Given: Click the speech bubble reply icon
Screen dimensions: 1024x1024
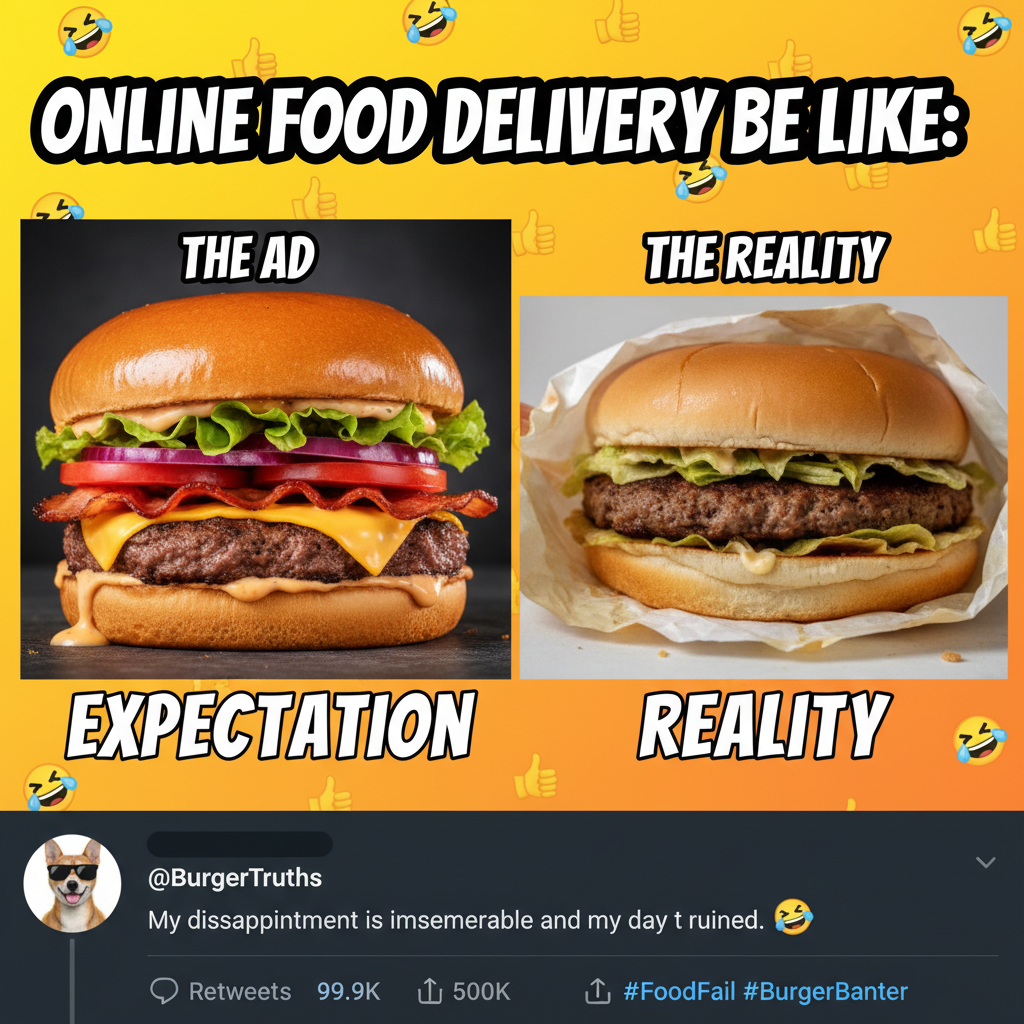Looking at the screenshot, I should (x=164, y=991).
